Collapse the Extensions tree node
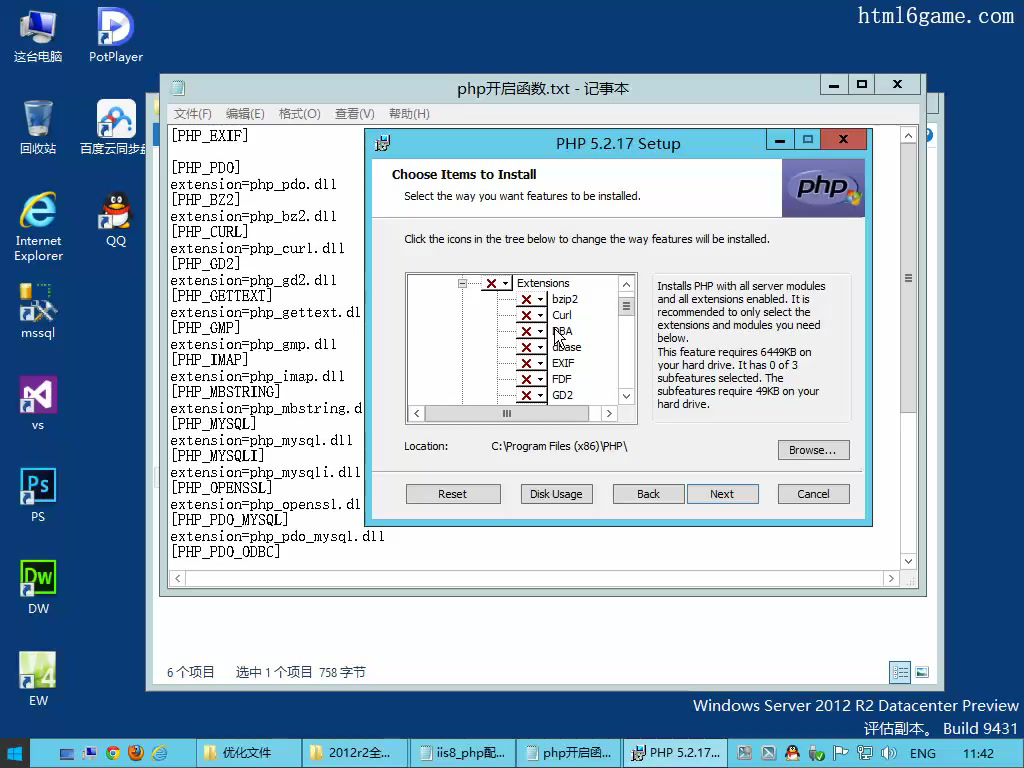 [x=462, y=283]
